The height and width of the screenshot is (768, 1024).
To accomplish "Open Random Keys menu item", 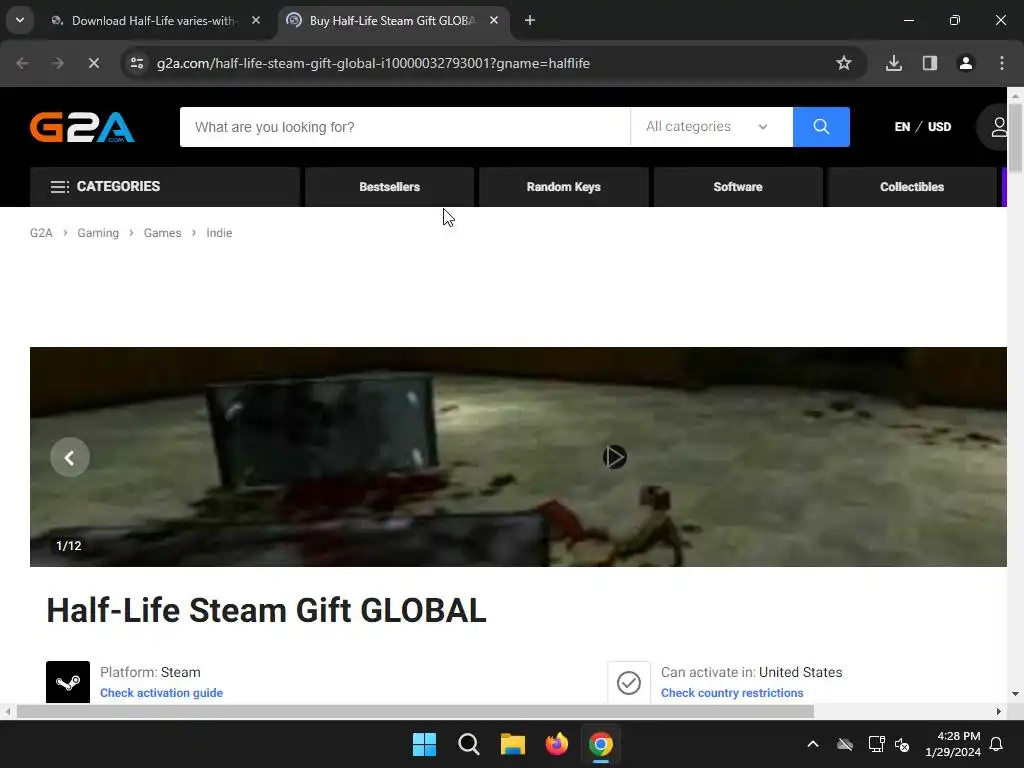I will (x=564, y=187).
